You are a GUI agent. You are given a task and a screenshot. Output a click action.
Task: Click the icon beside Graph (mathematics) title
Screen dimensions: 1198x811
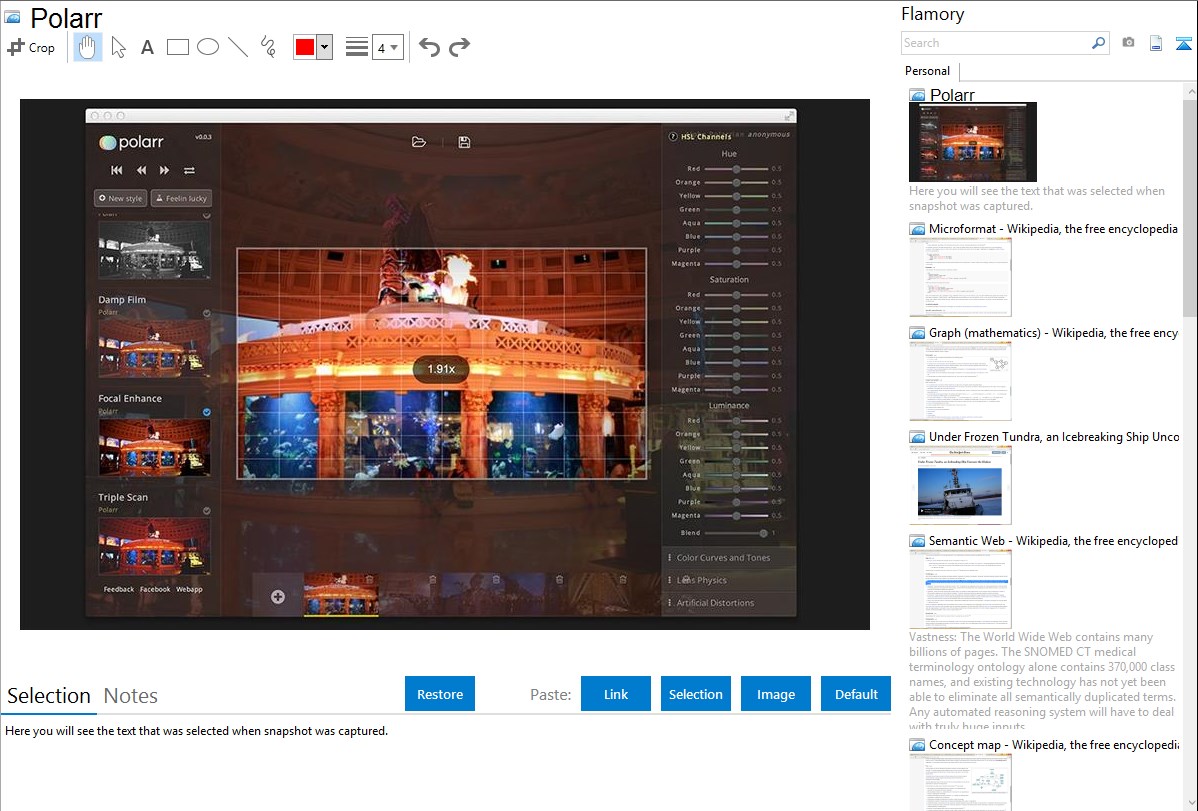(x=917, y=333)
